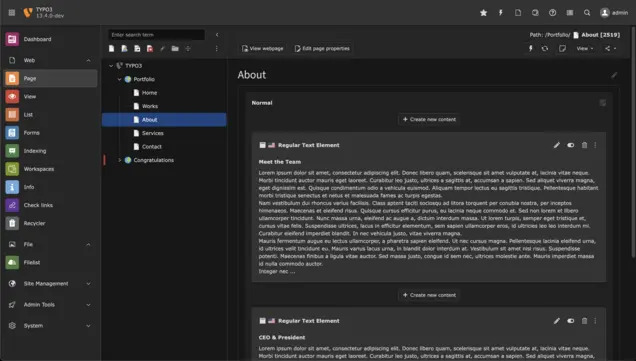
Task: Select Services page in the tree
Action: point(153,133)
